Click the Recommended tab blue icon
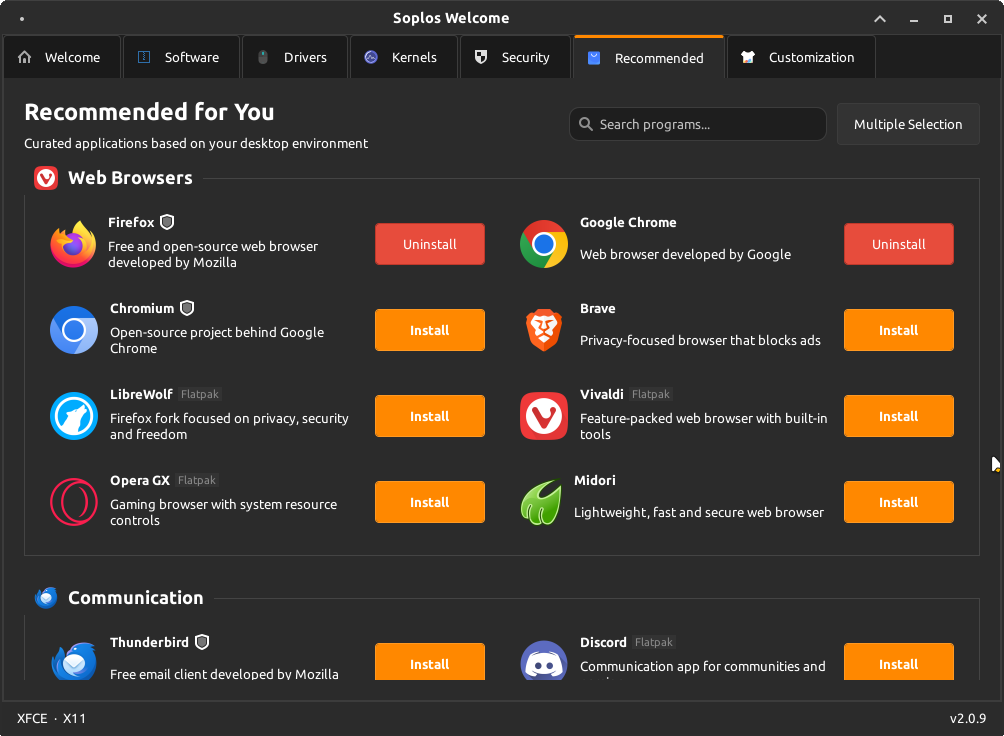Image resolution: width=1004 pixels, height=736 pixels. tap(594, 58)
